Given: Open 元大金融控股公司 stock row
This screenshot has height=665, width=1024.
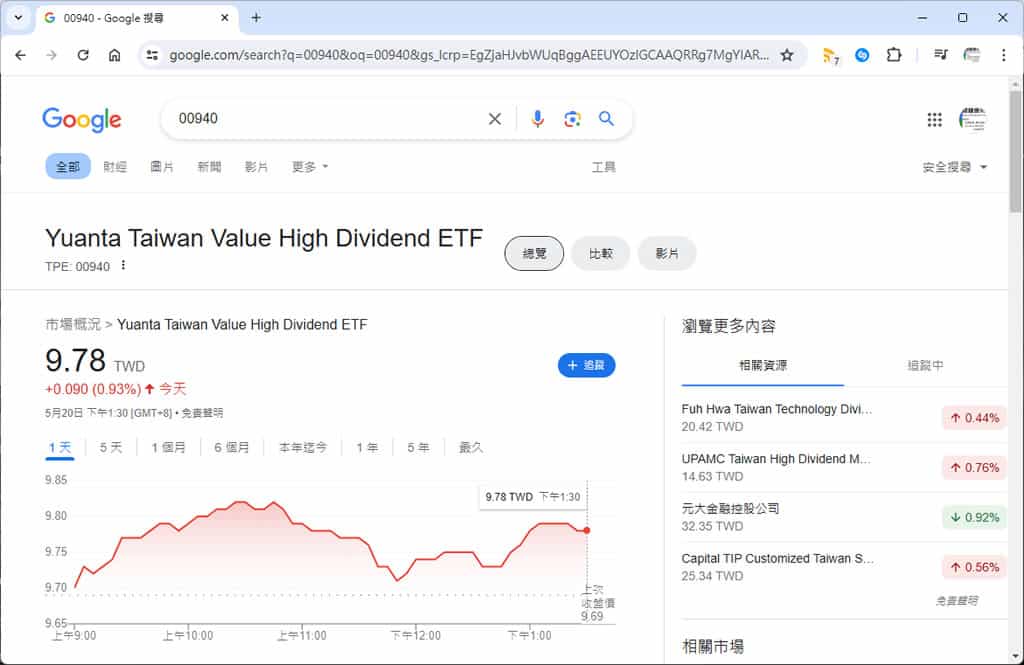Looking at the screenshot, I should point(844,517).
